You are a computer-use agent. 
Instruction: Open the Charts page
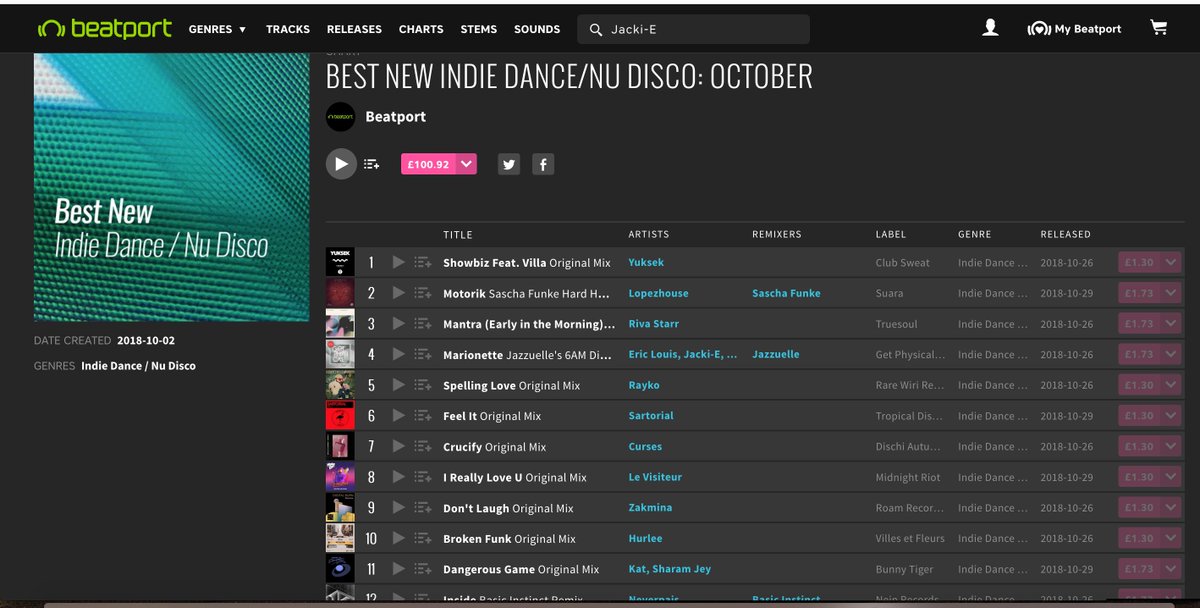421,29
